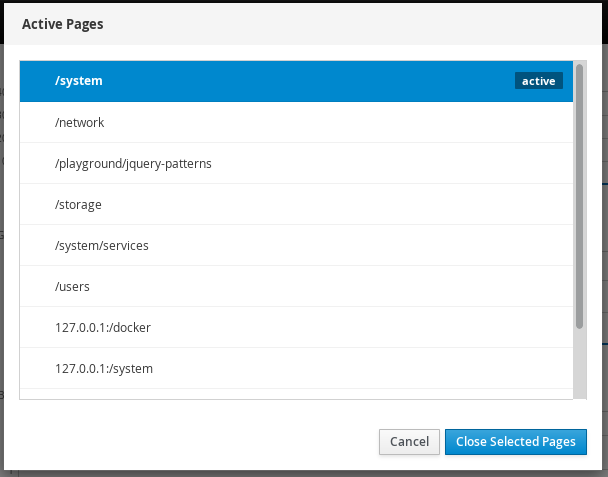Grab the page list scrollbar thumb
This screenshot has height=477, width=608.
point(580,195)
